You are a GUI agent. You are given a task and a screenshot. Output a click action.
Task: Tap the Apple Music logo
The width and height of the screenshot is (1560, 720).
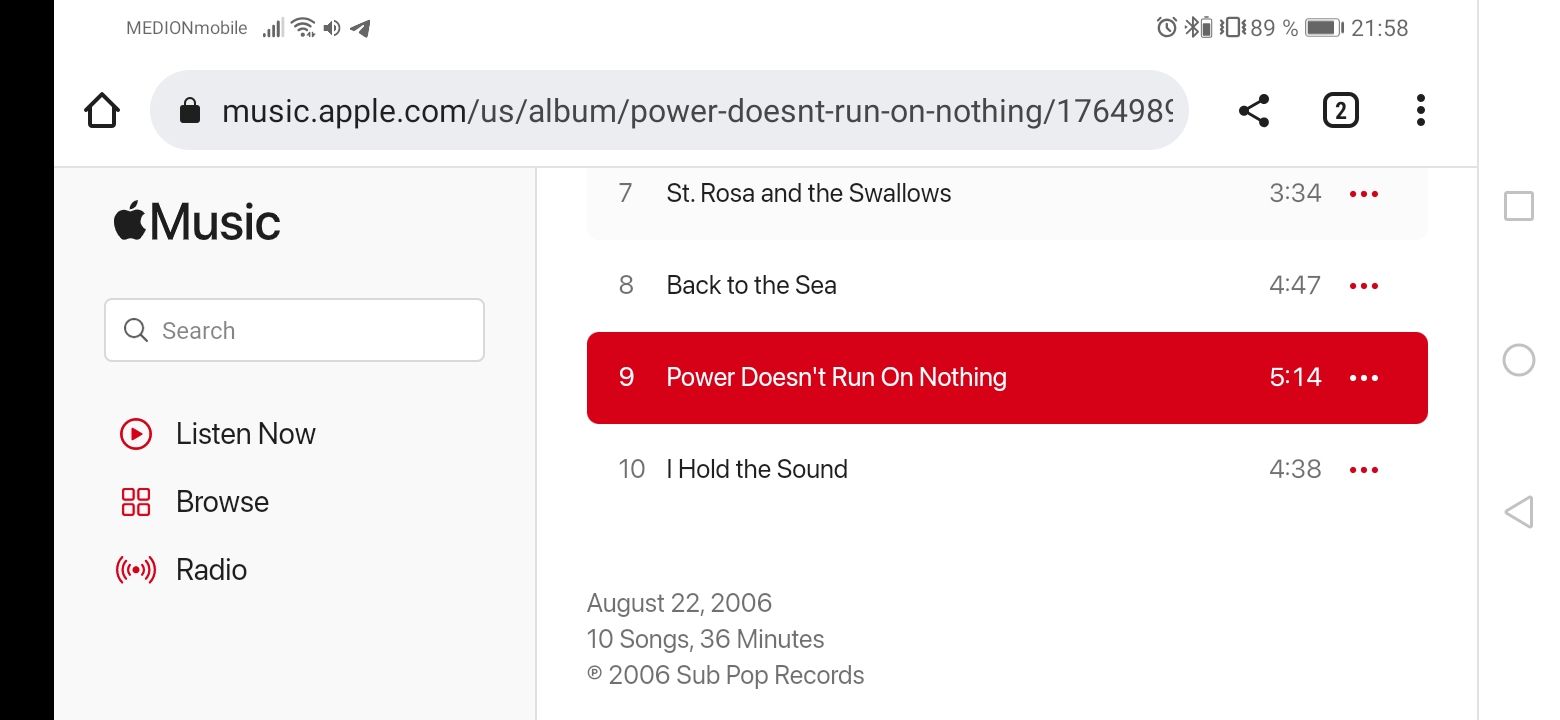[x=197, y=222]
